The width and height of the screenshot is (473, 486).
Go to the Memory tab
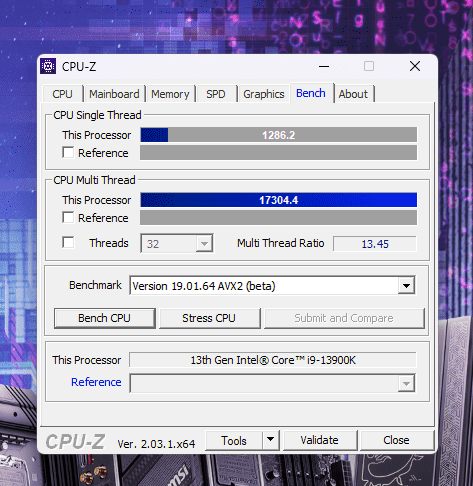tap(170, 94)
